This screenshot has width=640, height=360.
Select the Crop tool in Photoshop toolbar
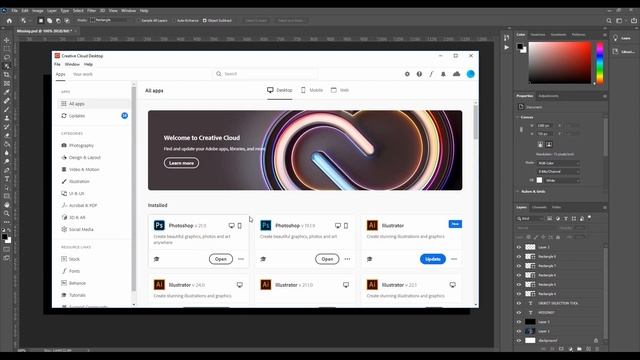tap(7, 75)
